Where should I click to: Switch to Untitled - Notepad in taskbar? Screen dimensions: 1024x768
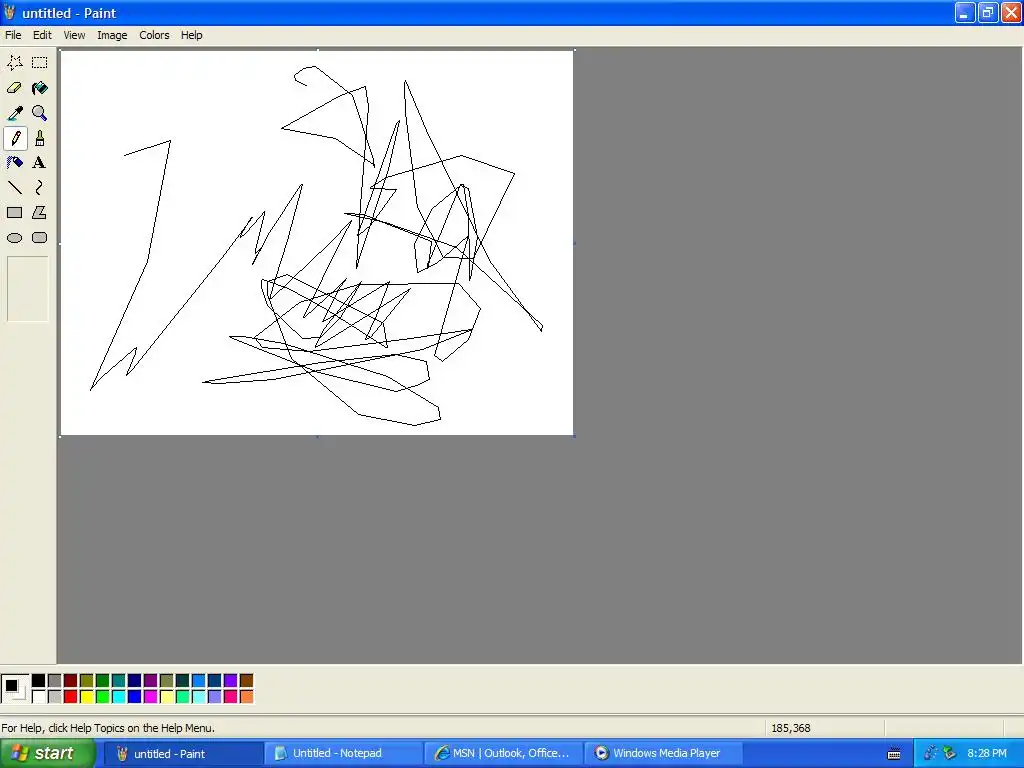pos(344,754)
